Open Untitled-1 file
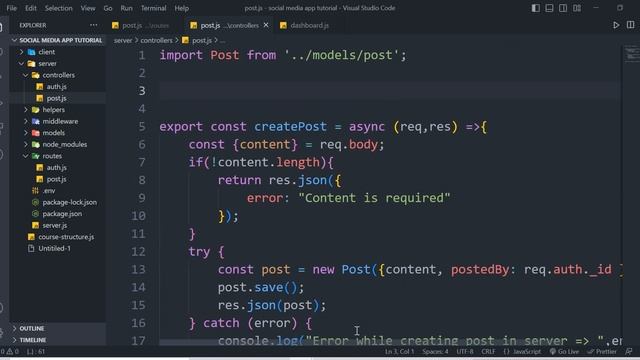Viewport: 640px width, 360px height. tap(57, 248)
